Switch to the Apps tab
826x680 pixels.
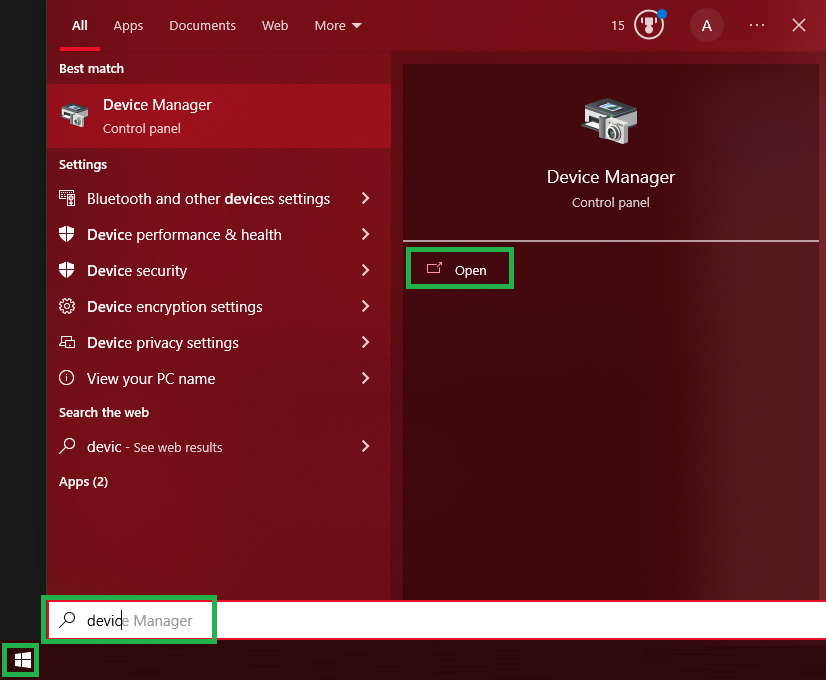coord(128,26)
